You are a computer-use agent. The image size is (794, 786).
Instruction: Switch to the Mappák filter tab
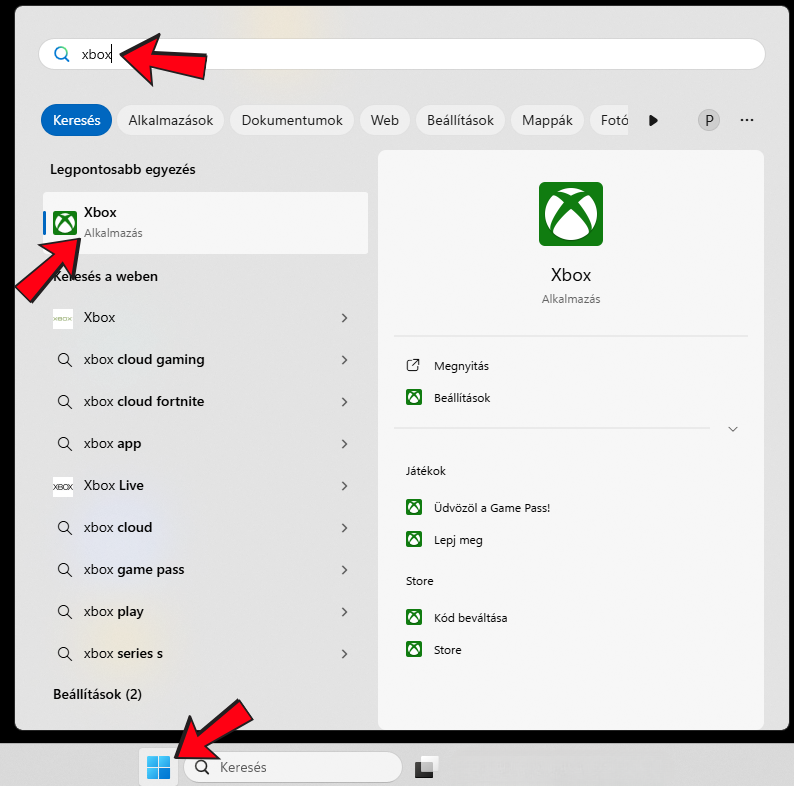[547, 120]
